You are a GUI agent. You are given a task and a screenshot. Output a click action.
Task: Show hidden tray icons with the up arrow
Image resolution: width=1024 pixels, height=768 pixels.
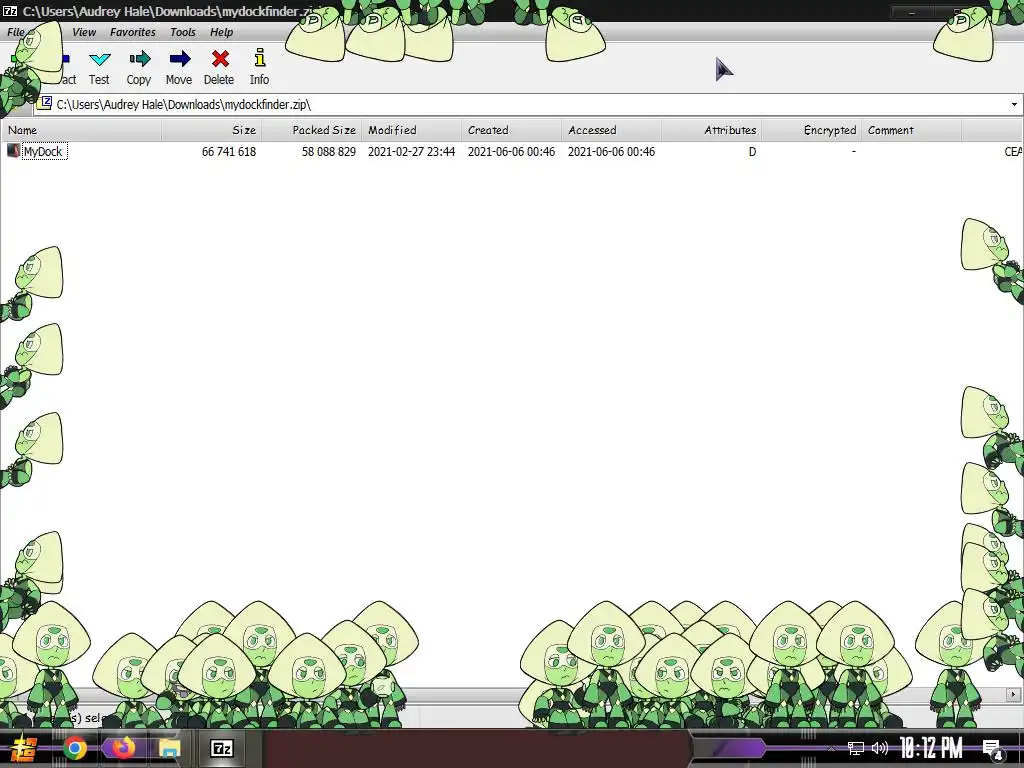[x=831, y=748]
